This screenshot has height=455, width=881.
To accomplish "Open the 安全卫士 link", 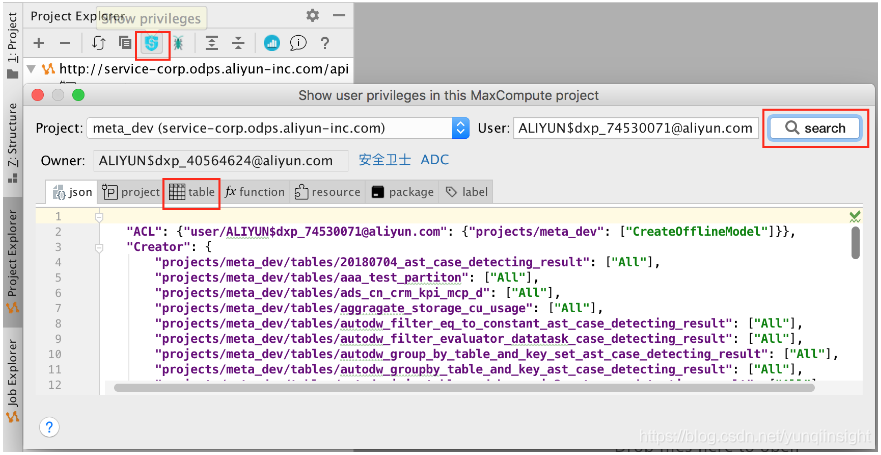I will pyautogui.click(x=385, y=160).
